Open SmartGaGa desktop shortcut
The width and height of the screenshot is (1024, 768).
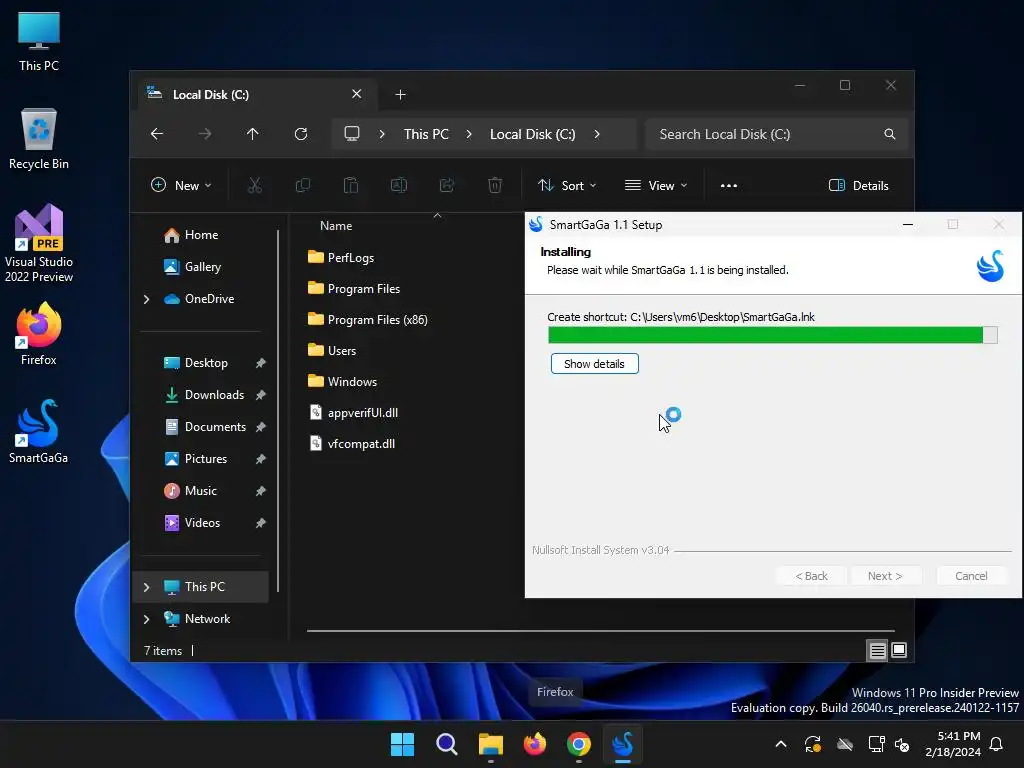point(39,431)
